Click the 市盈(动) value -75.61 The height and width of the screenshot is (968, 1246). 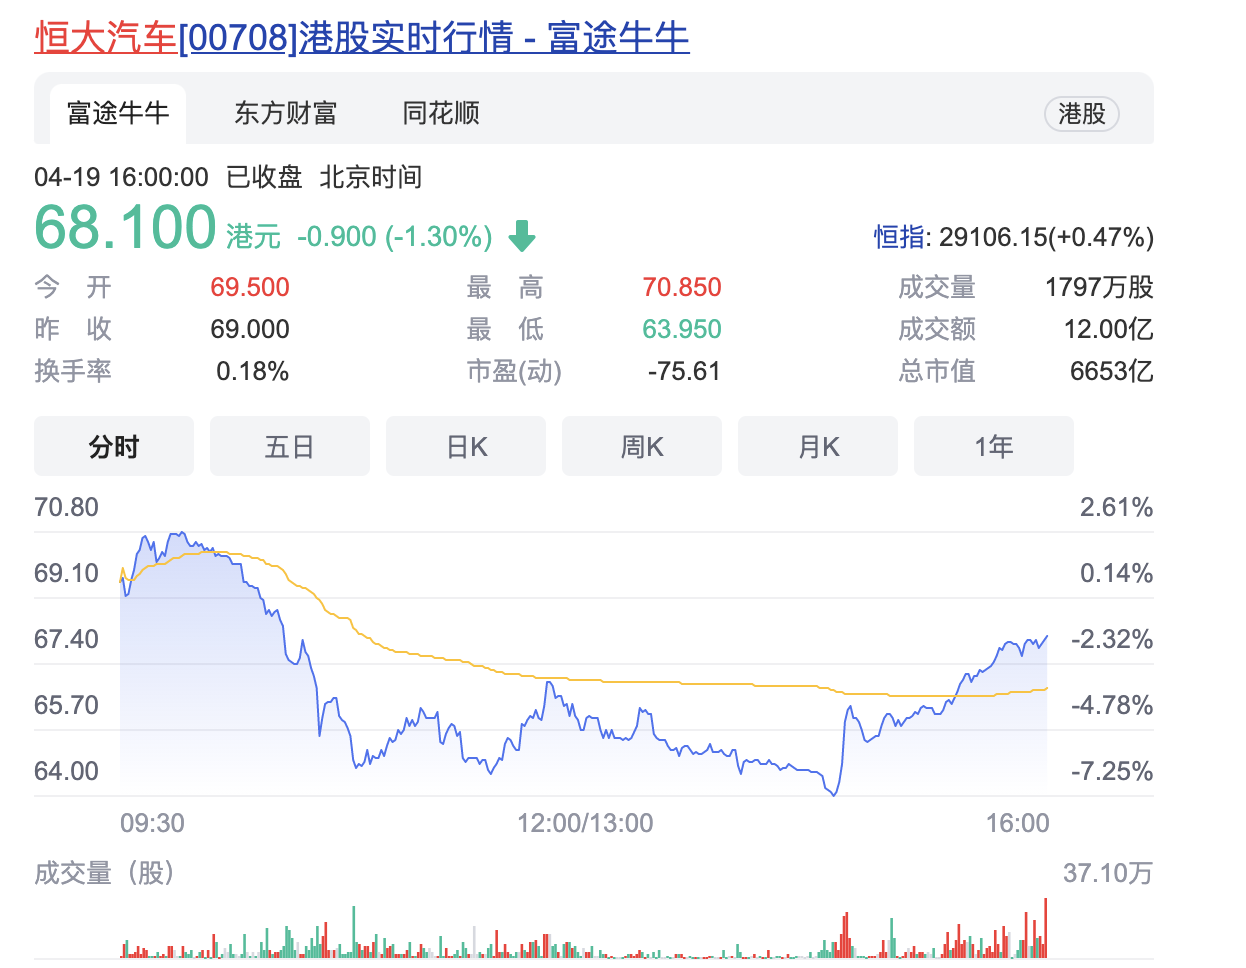coord(684,372)
